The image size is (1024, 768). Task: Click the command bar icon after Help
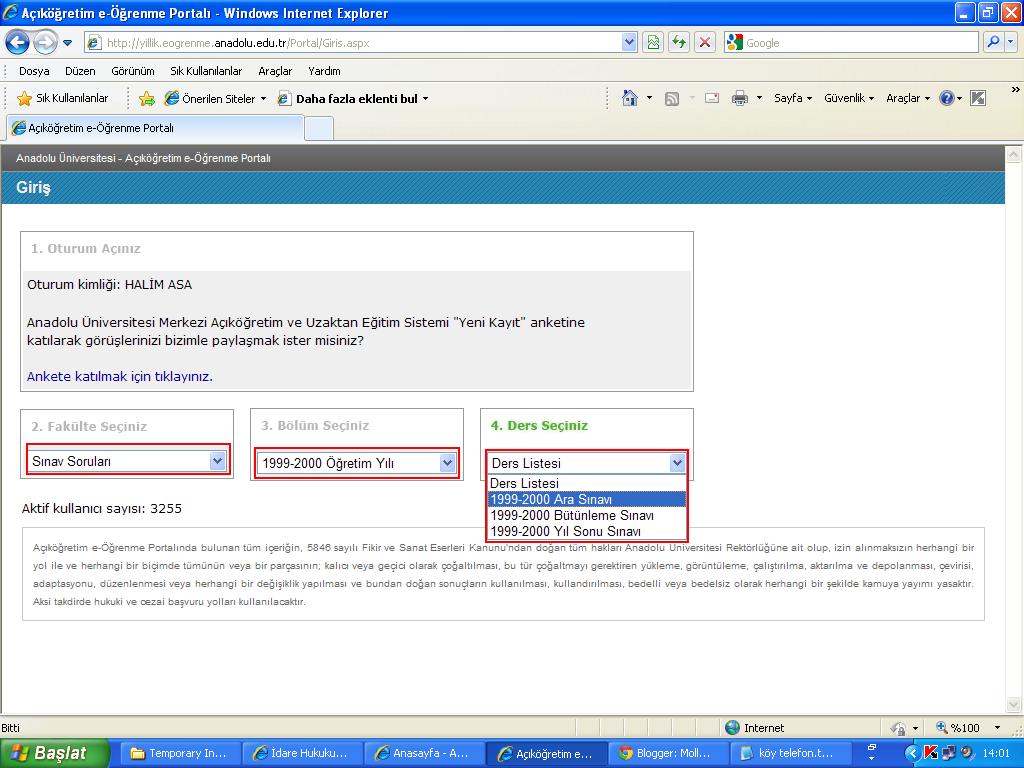(978, 98)
